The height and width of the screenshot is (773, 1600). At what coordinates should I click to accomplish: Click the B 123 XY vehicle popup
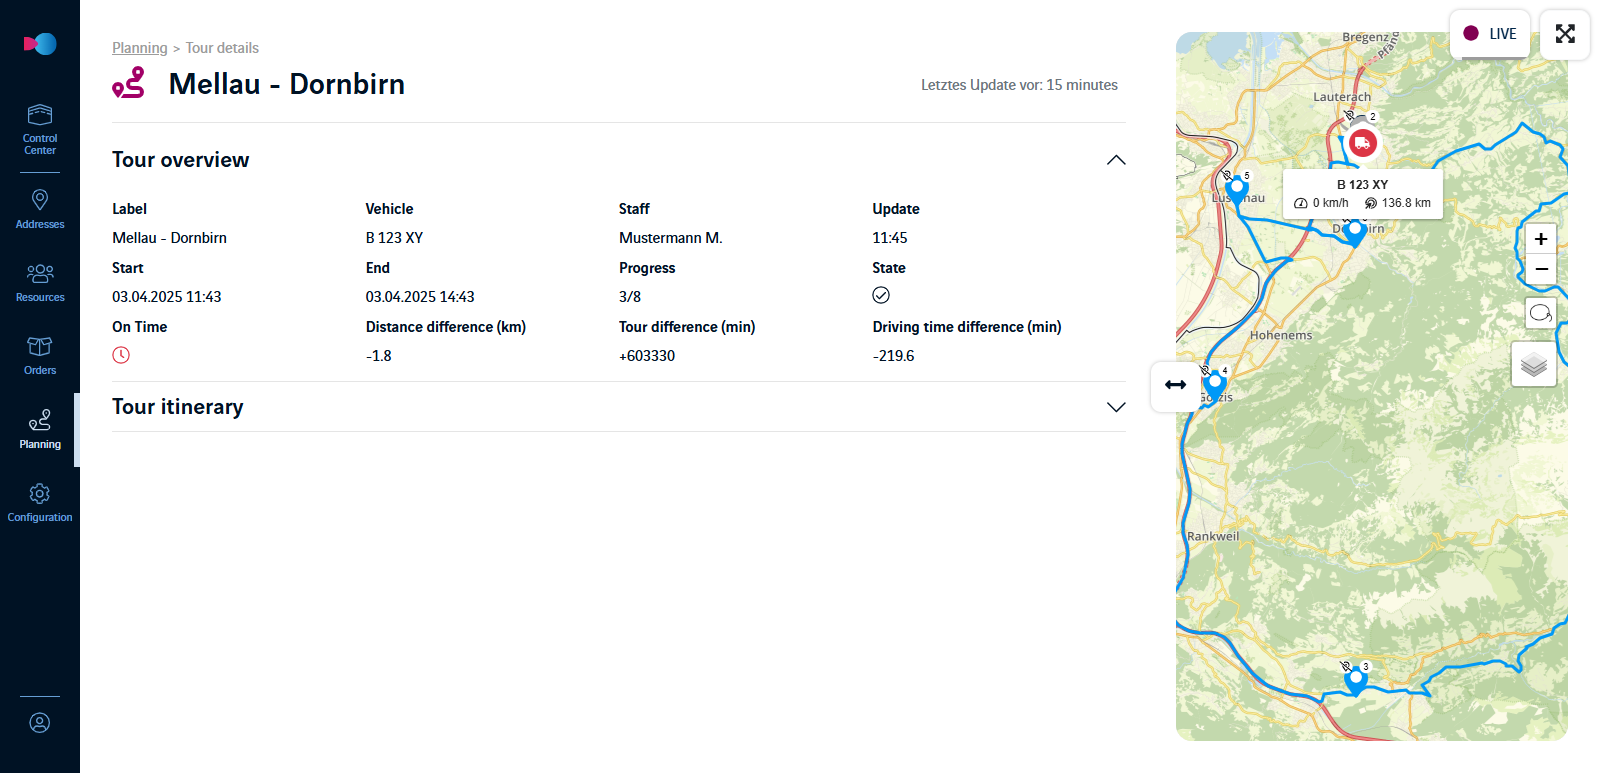pos(1362,193)
